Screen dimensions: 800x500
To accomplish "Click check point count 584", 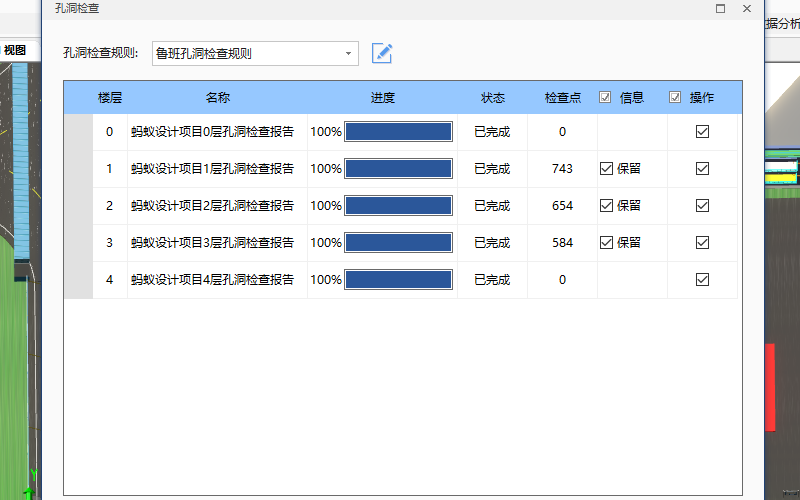I will tap(562, 242).
